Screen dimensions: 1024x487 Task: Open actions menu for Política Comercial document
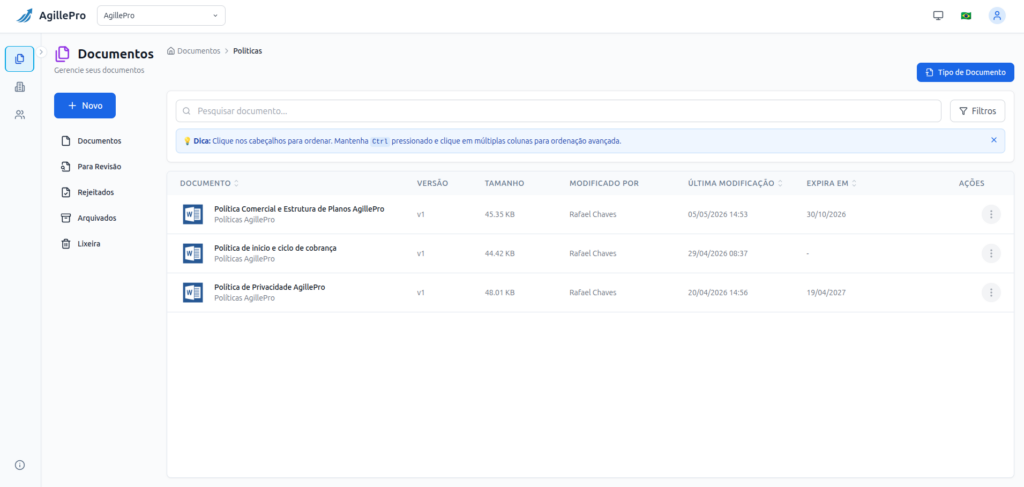pos(991,214)
